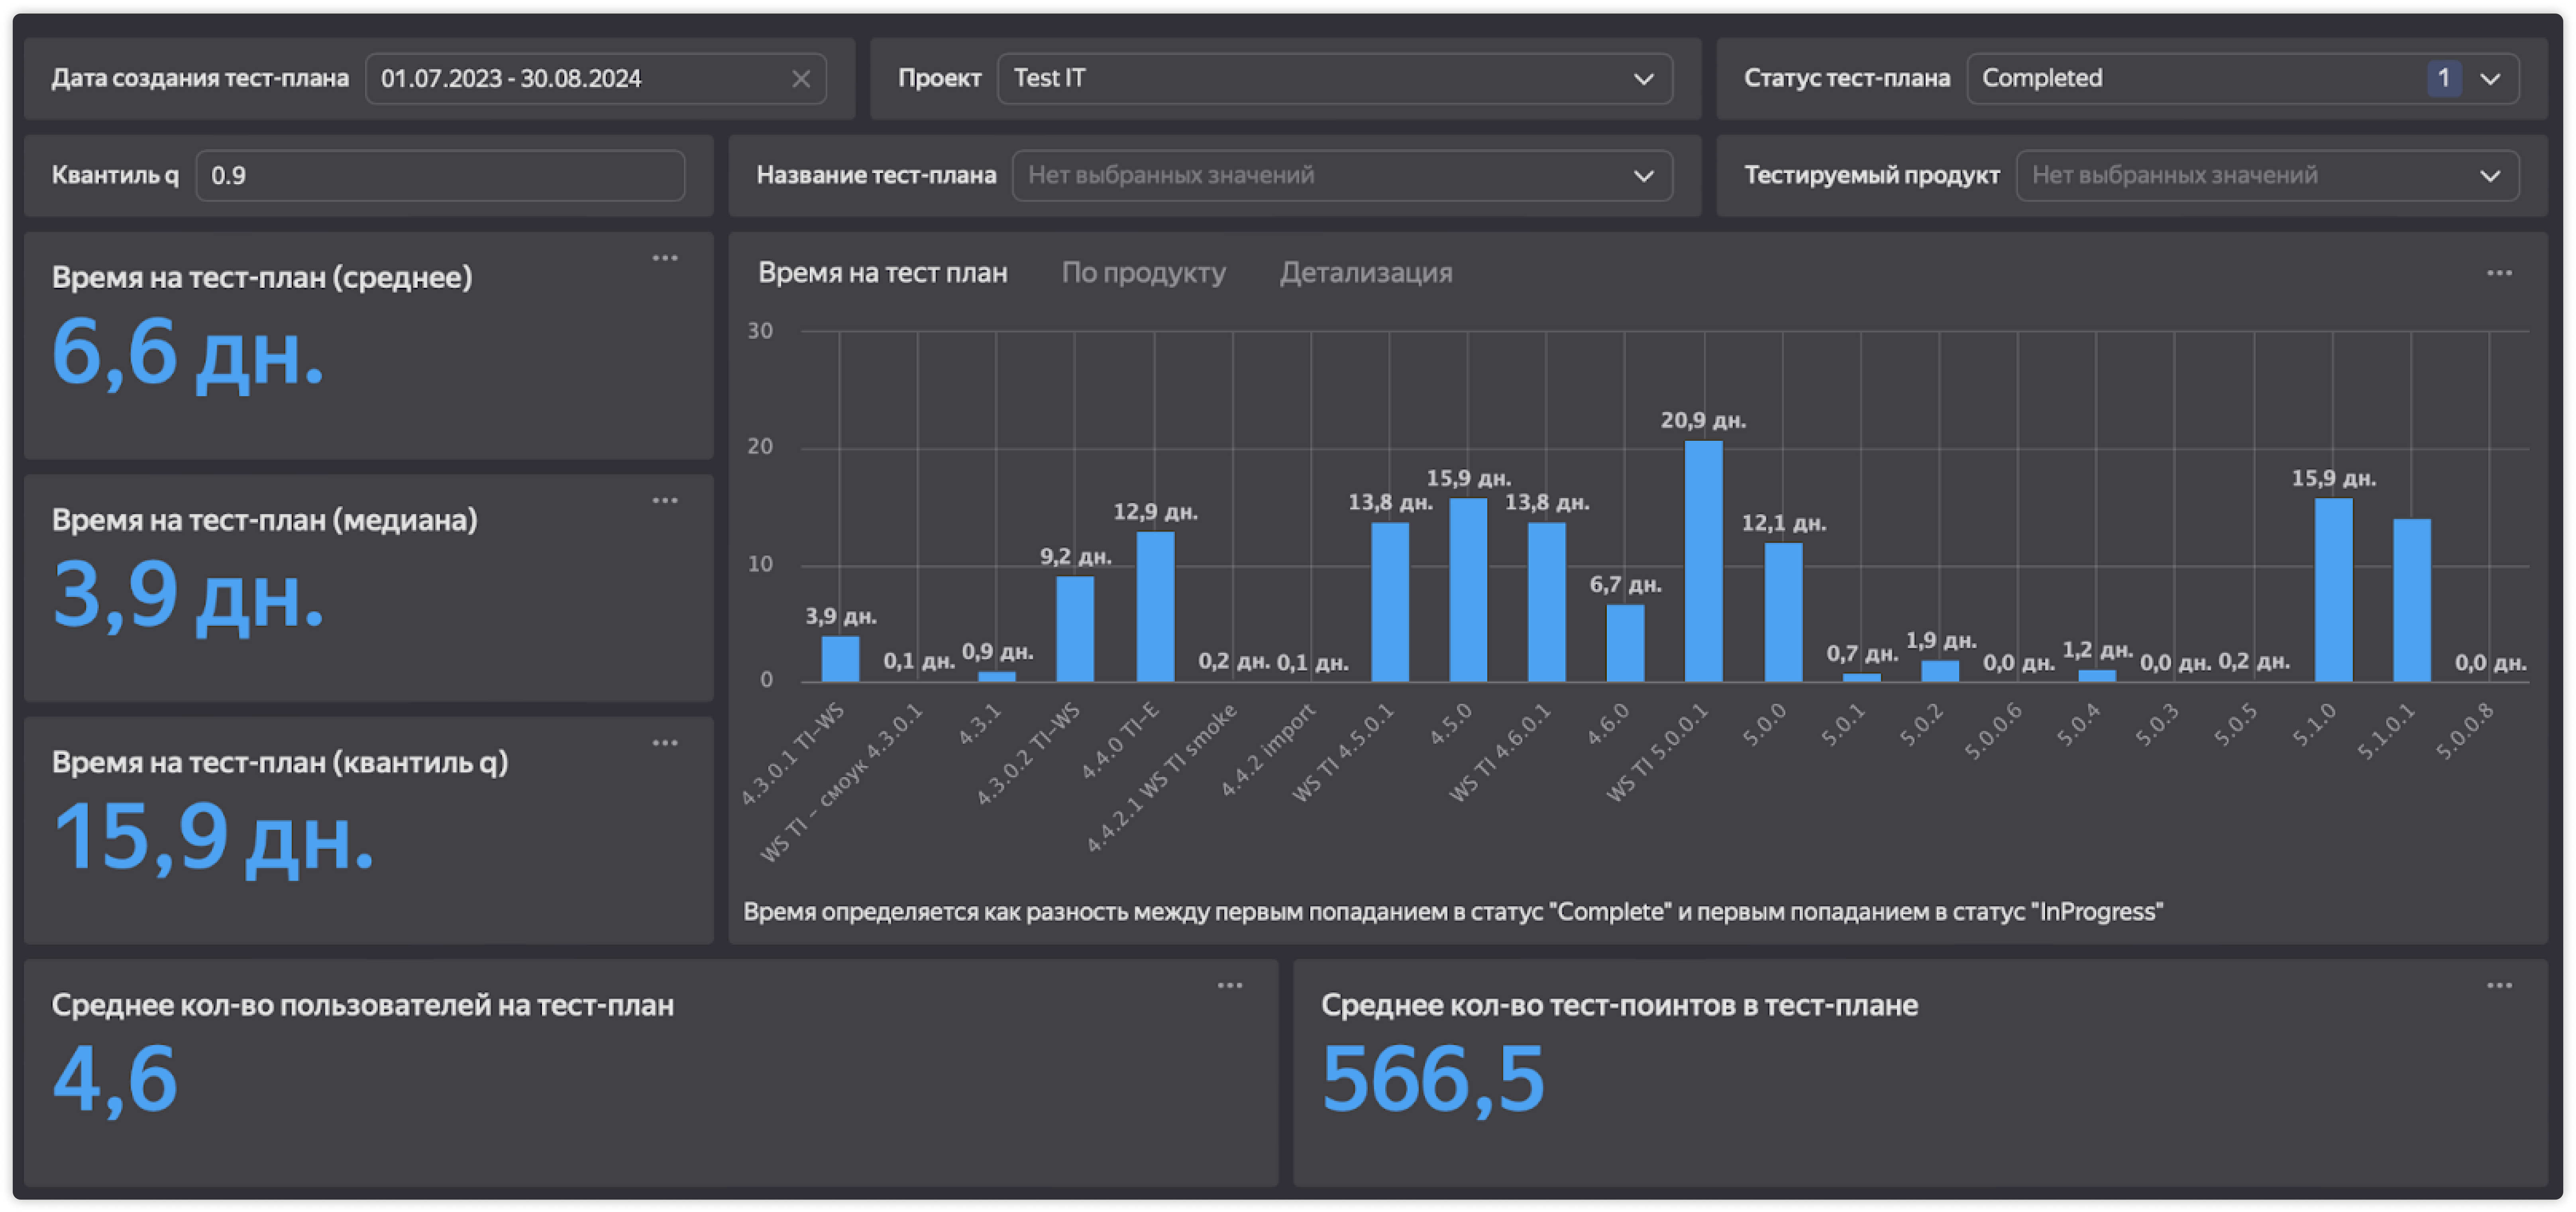The width and height of the screenshot is (2576, 1212).
Task: Click the bar for WS TI 4.6.0.1
Action: (x=1547, y=602)
